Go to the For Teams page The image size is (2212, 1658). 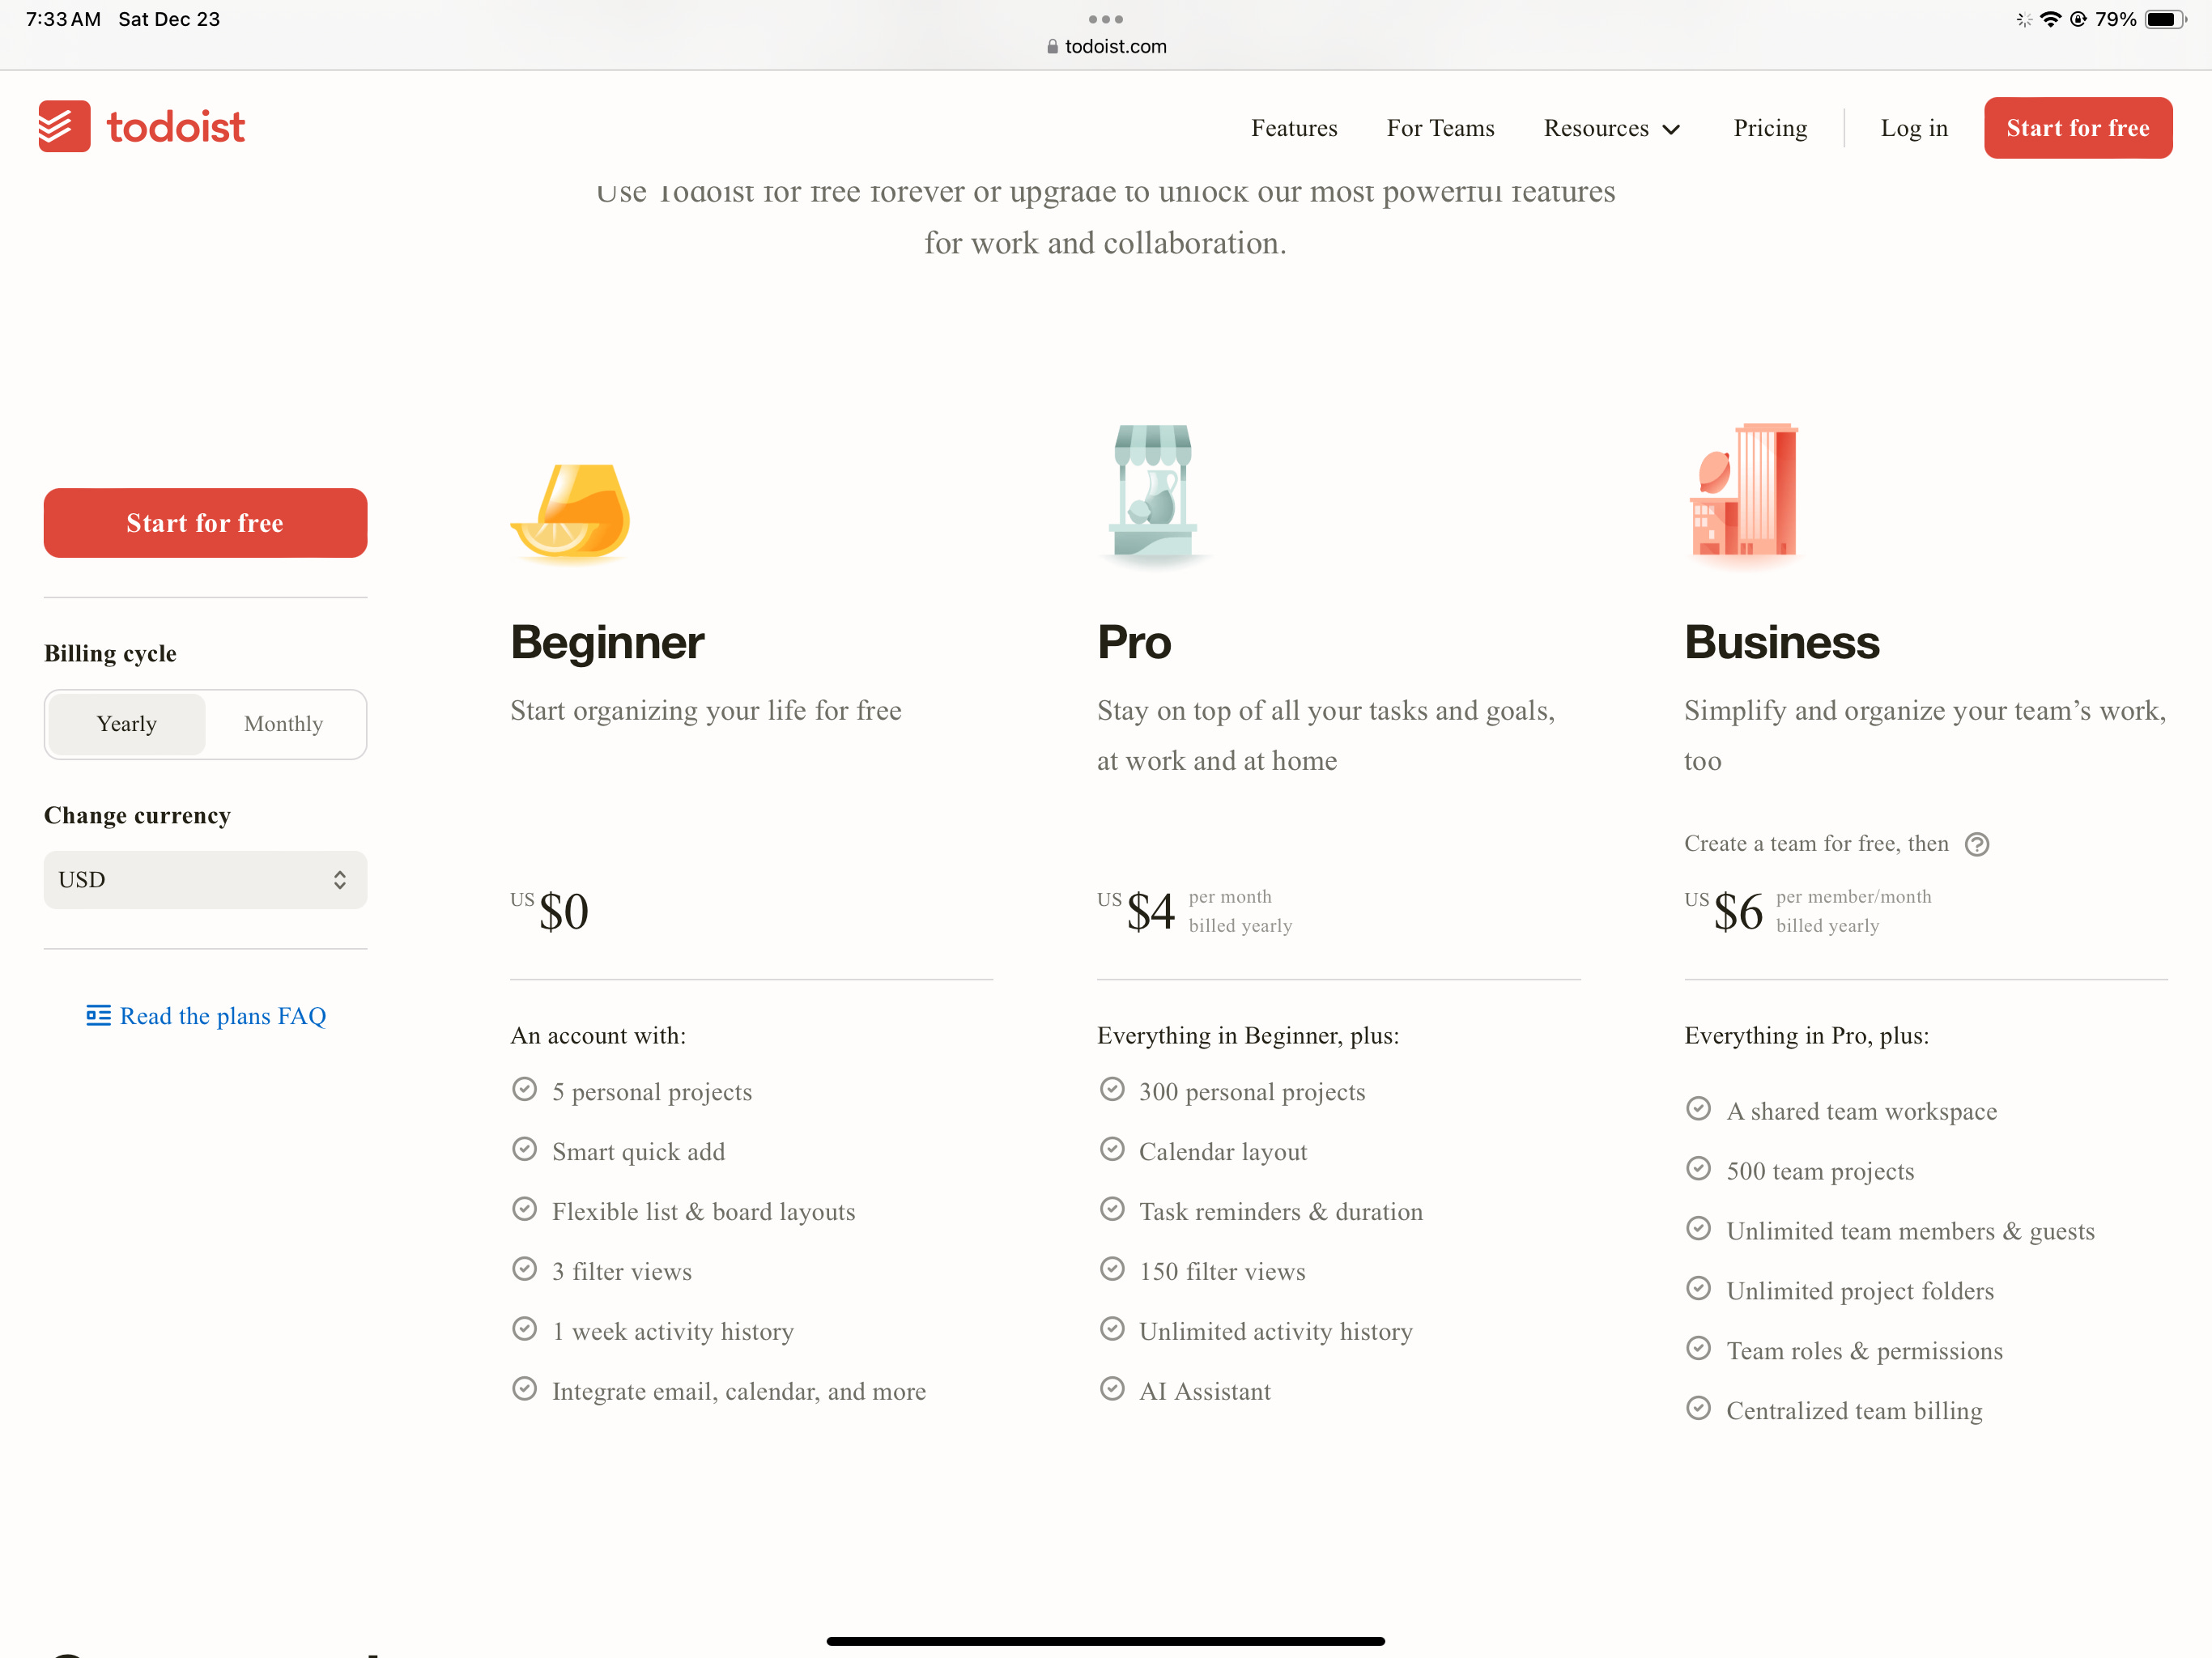click(x=1440, y=128)
